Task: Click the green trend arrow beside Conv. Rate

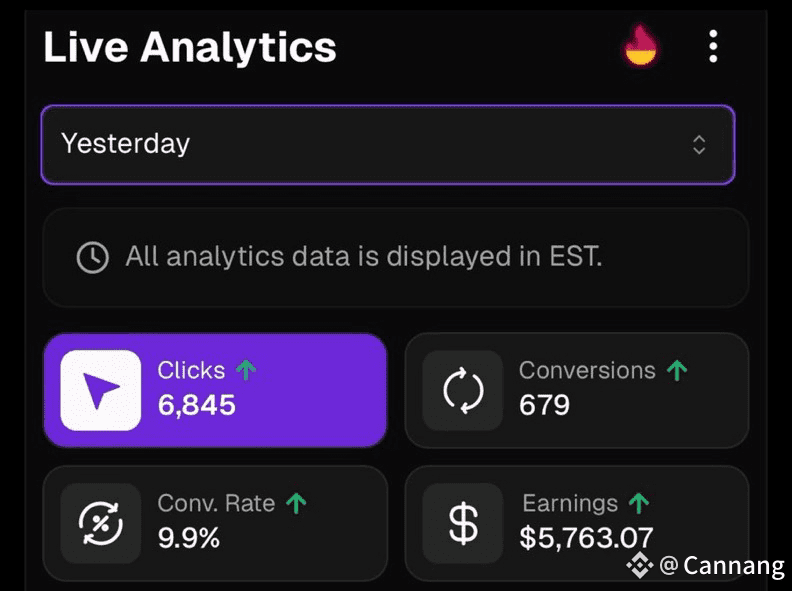Action: click(296, 503)
